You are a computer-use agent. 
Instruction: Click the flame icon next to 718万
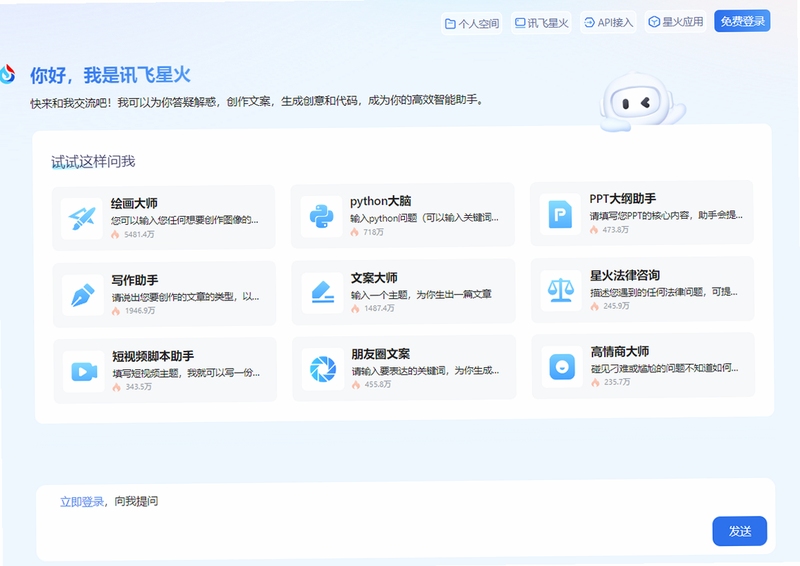(355, 232)
